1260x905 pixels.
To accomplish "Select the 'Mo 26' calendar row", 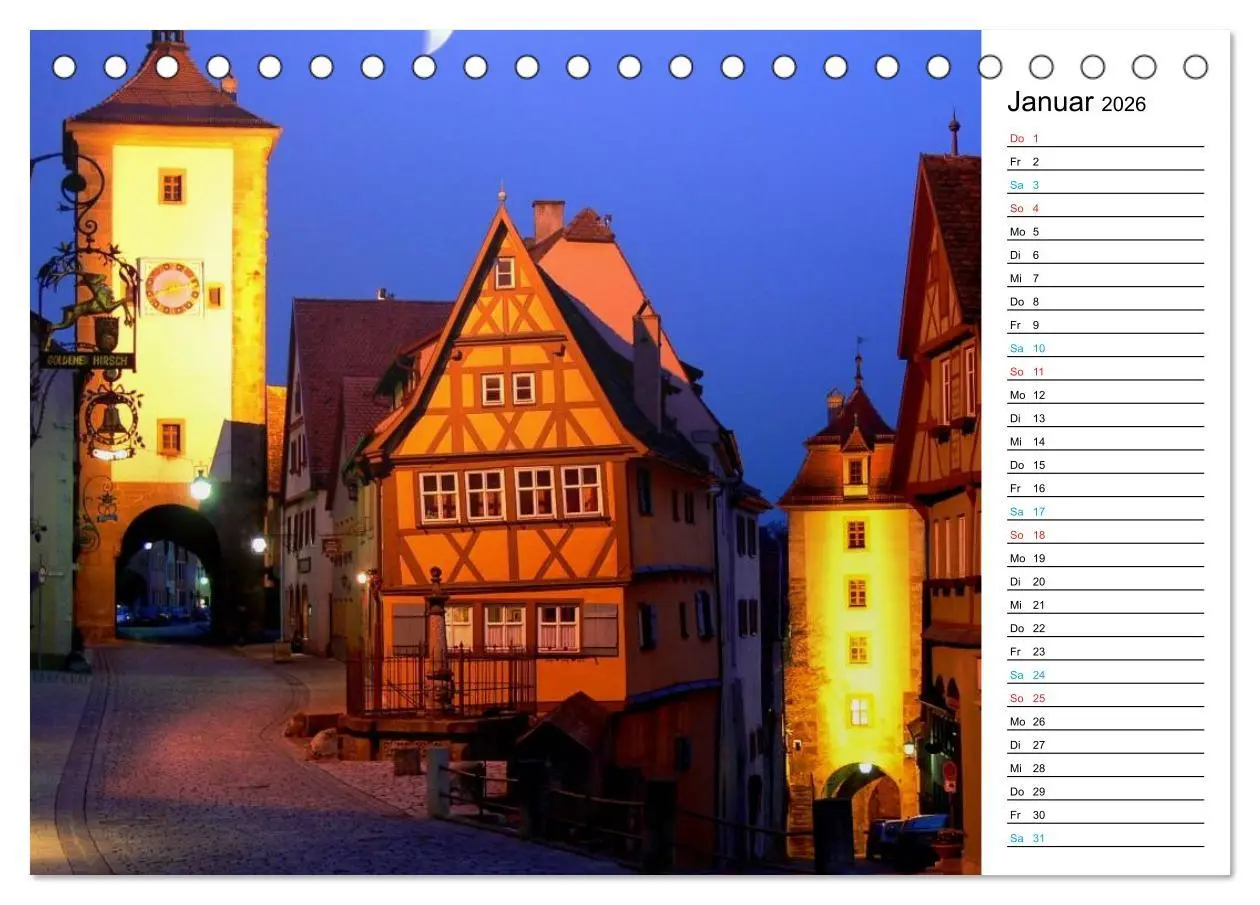I will point(1105,721).
